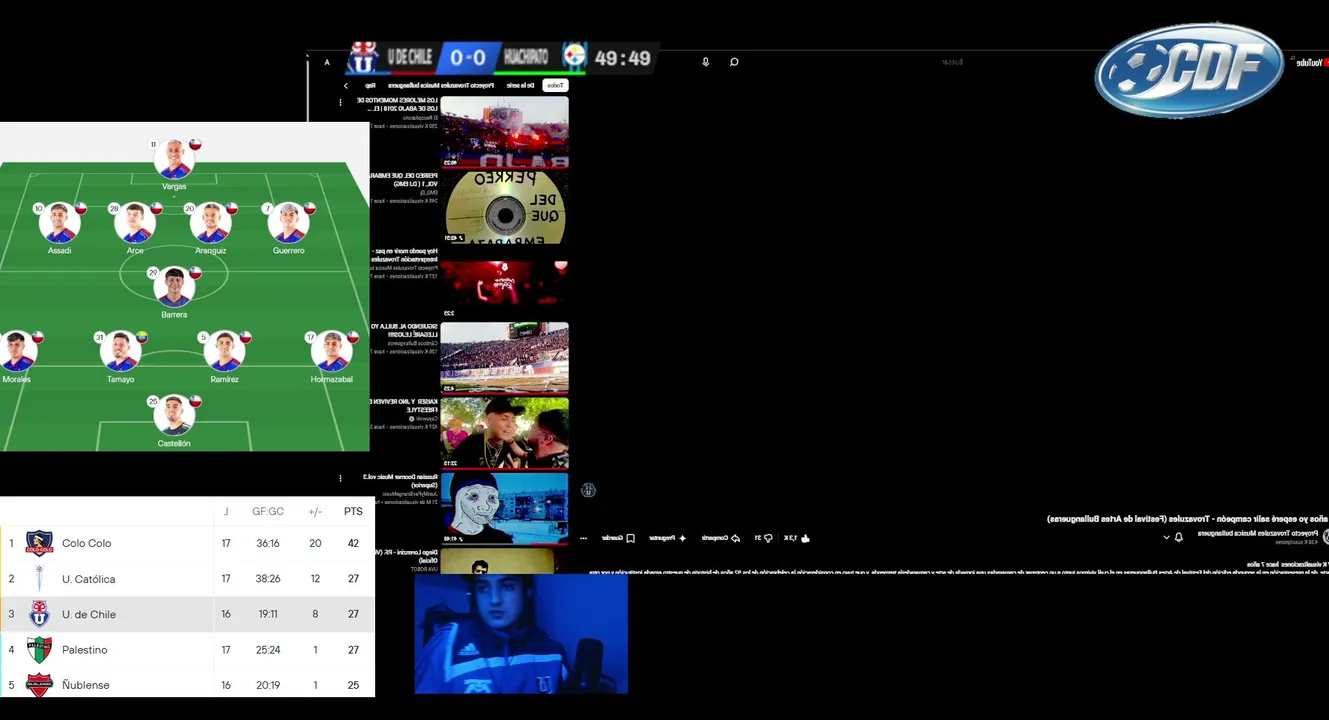Open the notification bell dropdown for the channel

click(x=1173, y=537)
